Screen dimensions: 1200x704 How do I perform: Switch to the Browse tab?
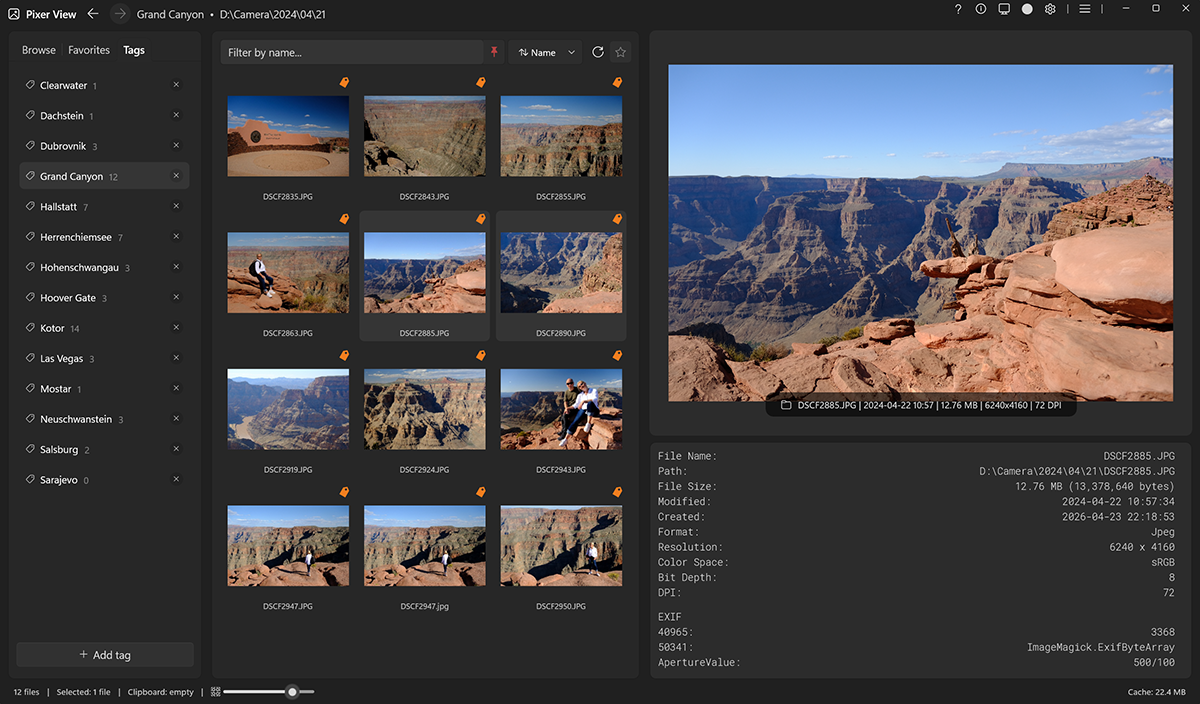click(39, 49)
